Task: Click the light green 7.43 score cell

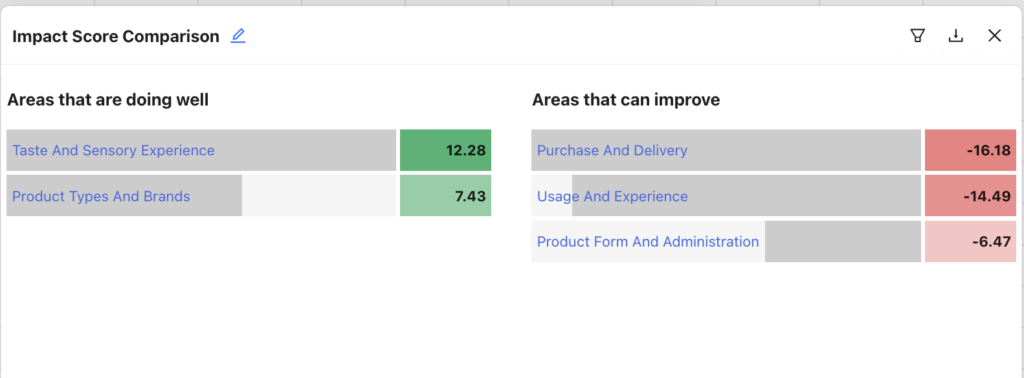Action: tap(445, 196)
